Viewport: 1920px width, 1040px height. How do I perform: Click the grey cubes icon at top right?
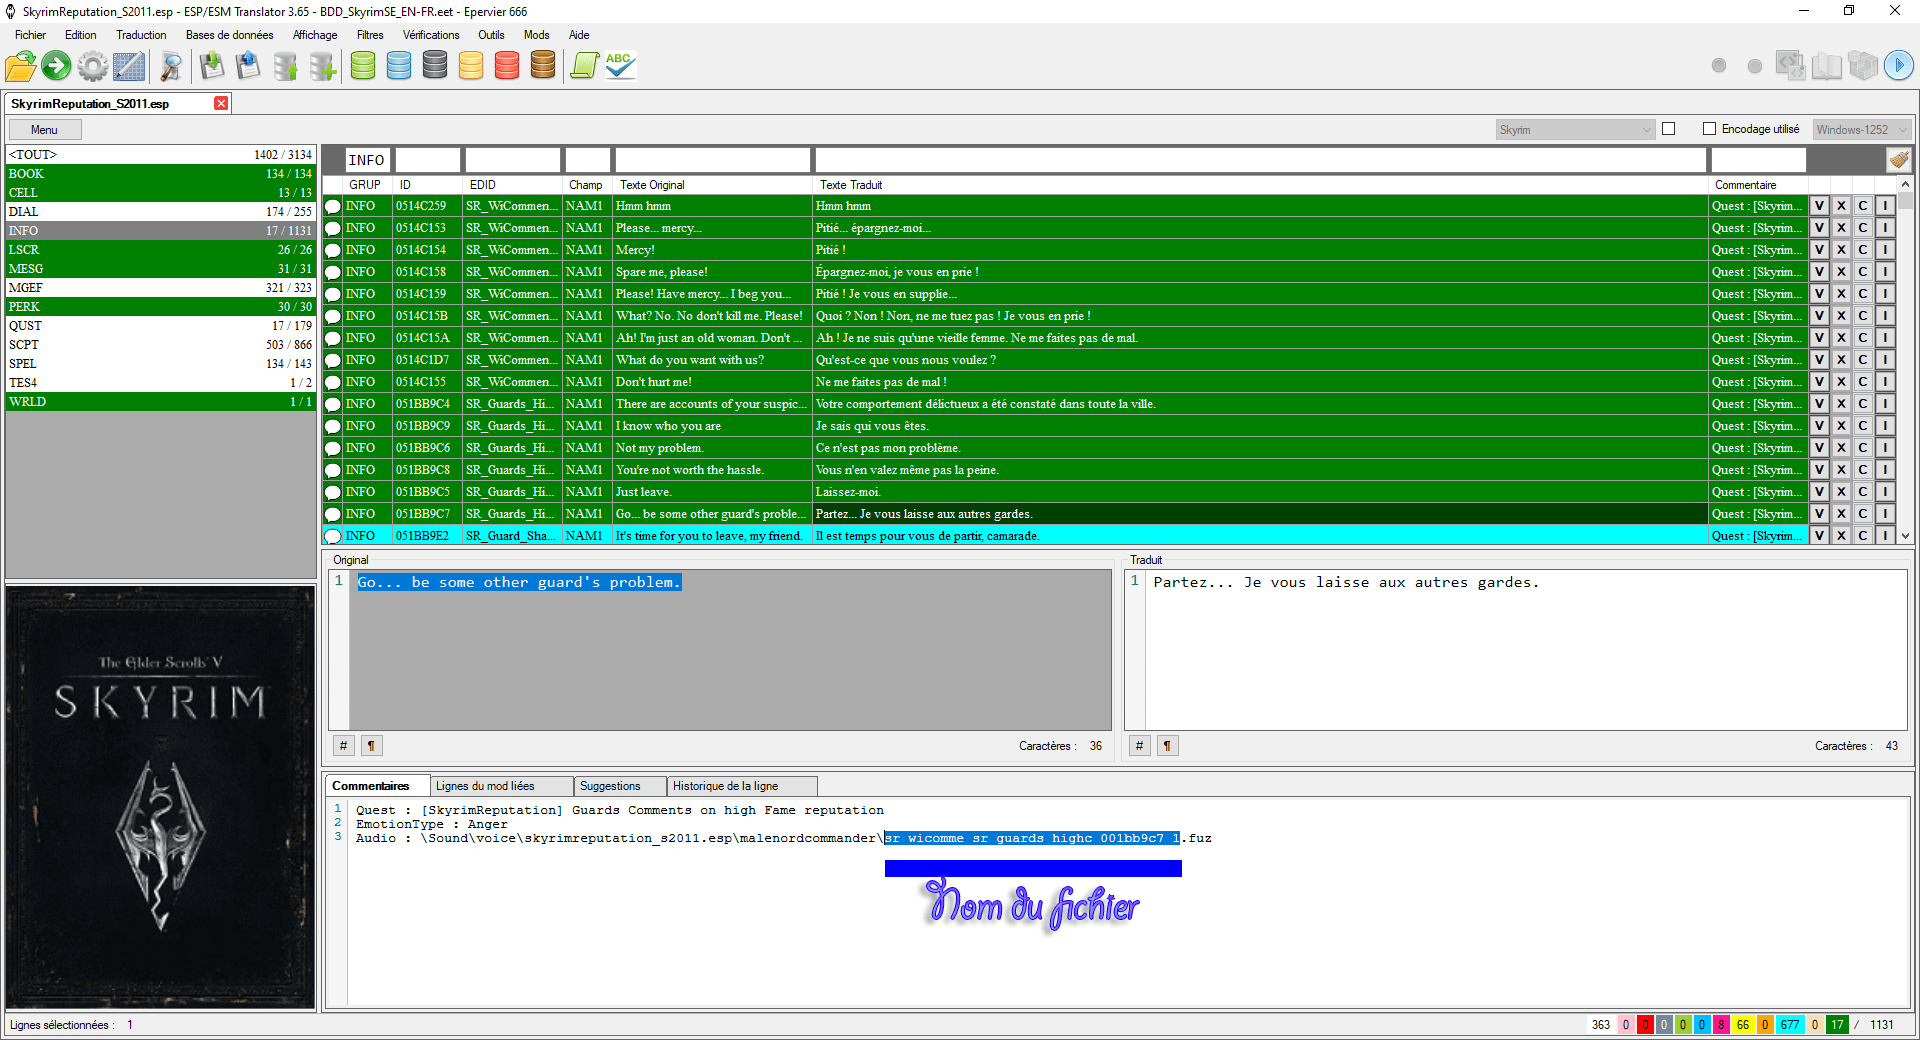click(x=1863, y=66)
